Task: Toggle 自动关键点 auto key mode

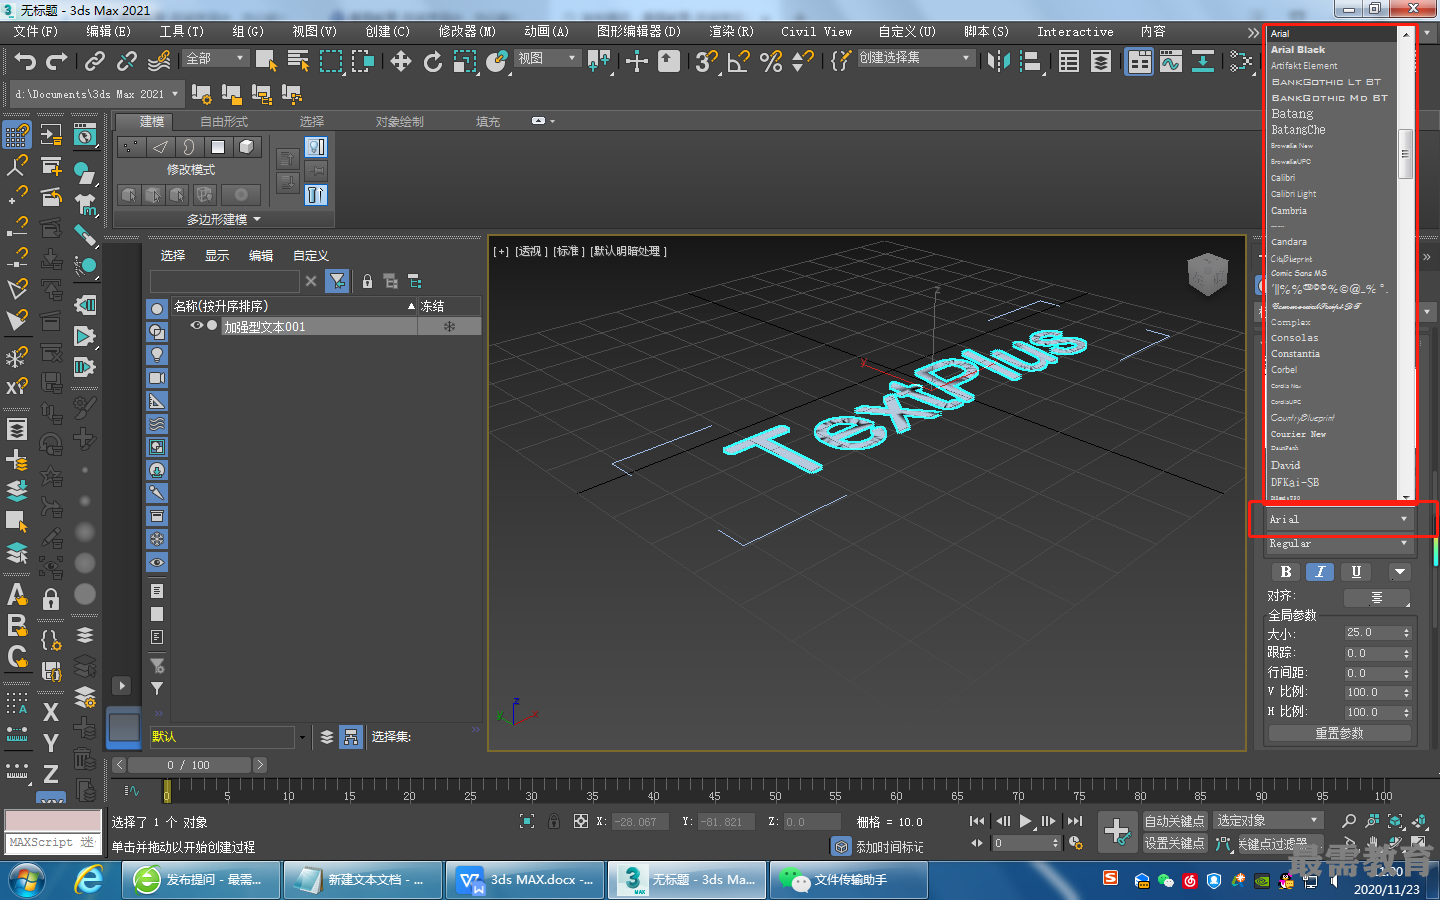Action: point(1175,821)
